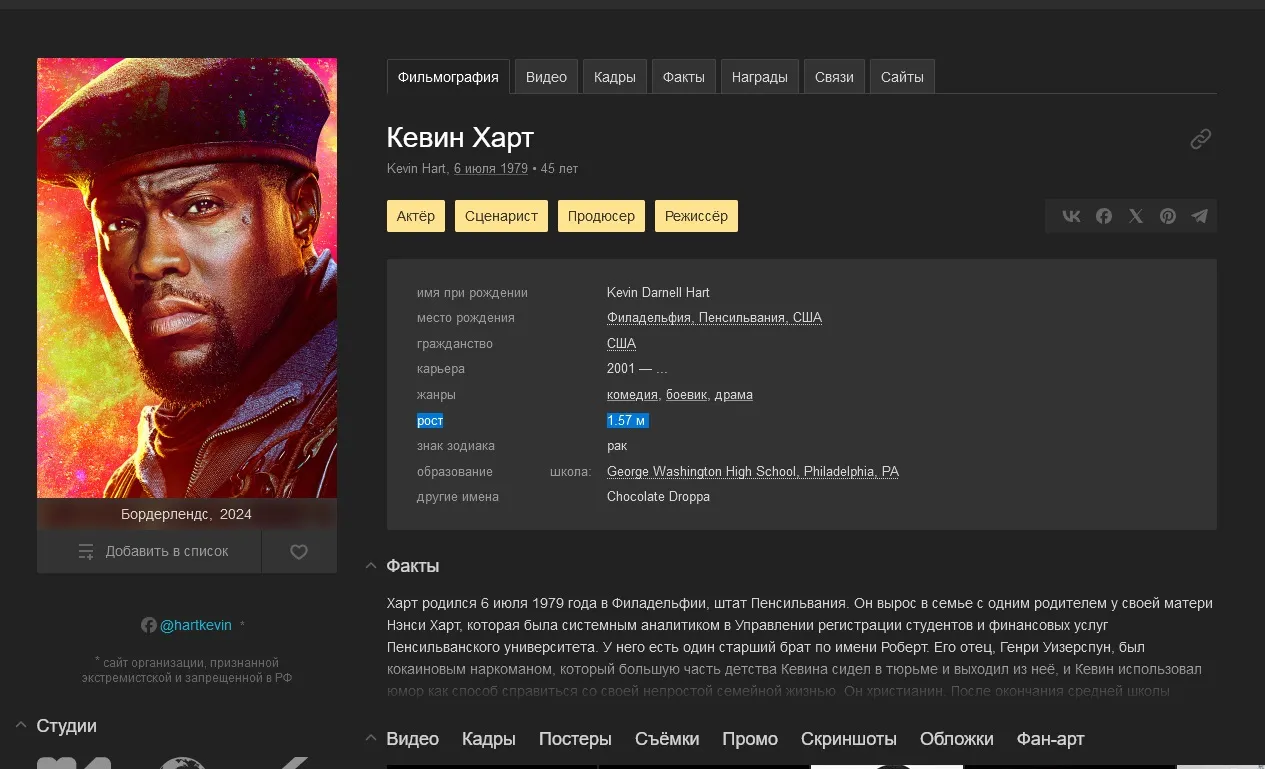Collapse the Факты section chevron
The image size is (1265, 769).
coord(371,566)
